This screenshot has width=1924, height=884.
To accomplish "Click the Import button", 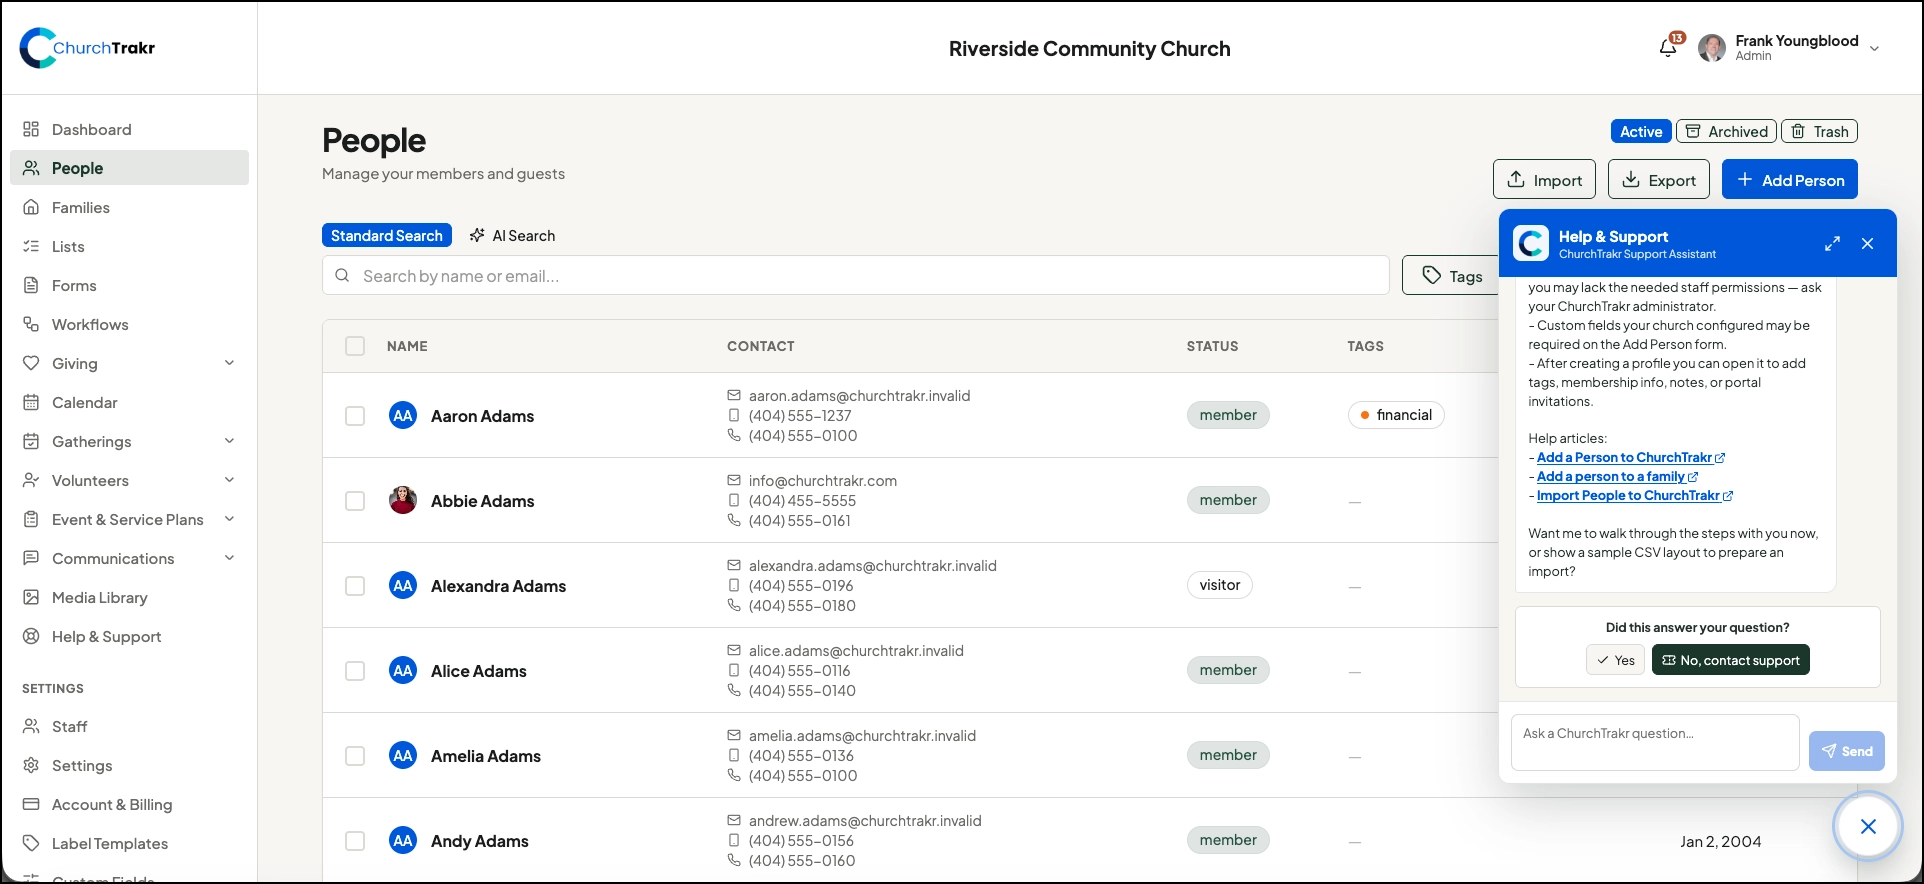I will [x=1544, y=179].
